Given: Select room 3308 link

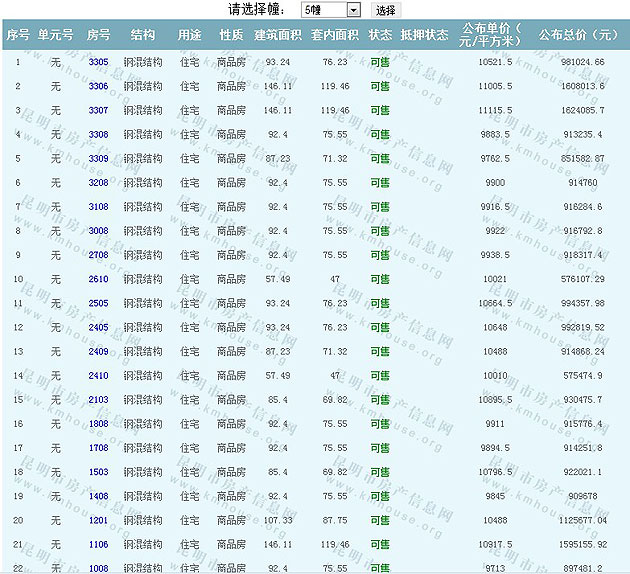Looking at the screenshot, I should tap(98, 134).
